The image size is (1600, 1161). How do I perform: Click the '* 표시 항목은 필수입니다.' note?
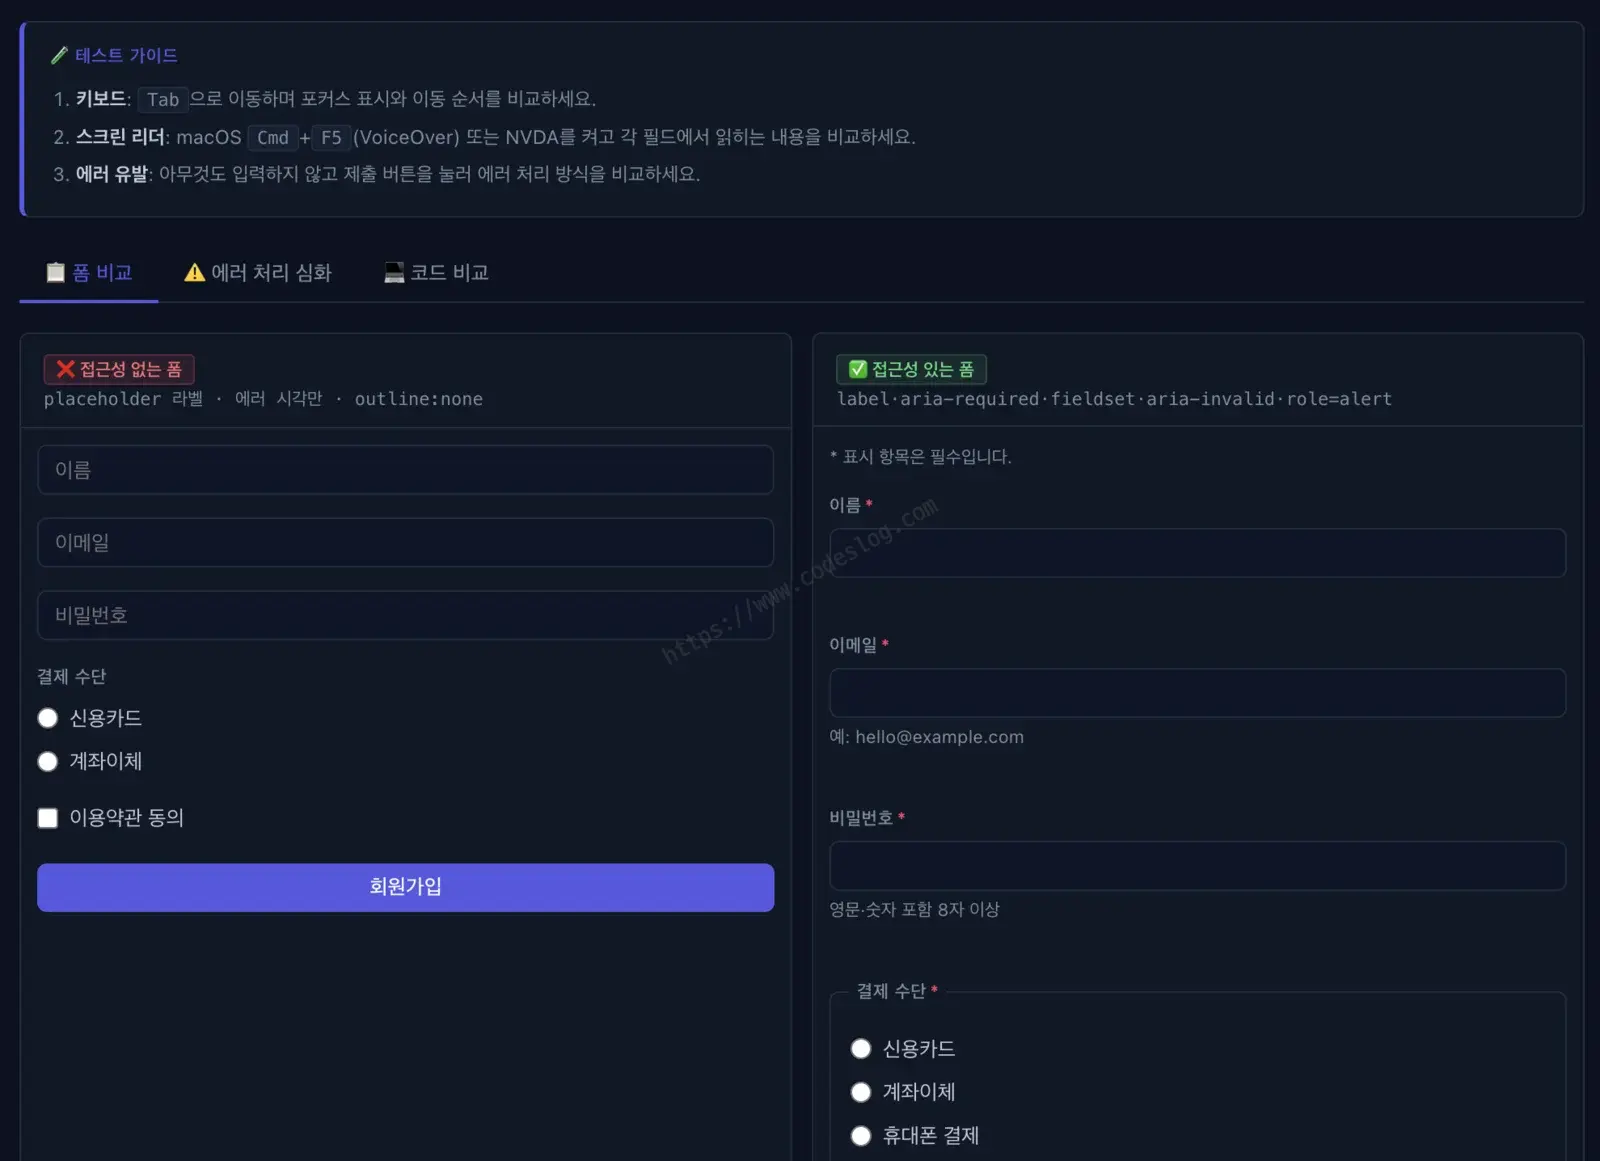[x=921, y=457]
